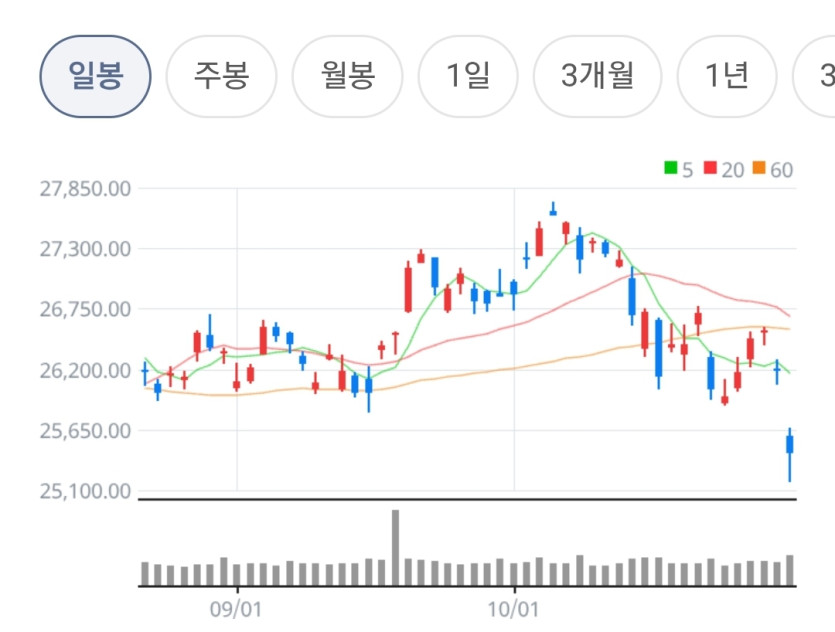835x632 pixels.
Task: Click the 09/01 date marker on the axis
Action: pos(236,609)
